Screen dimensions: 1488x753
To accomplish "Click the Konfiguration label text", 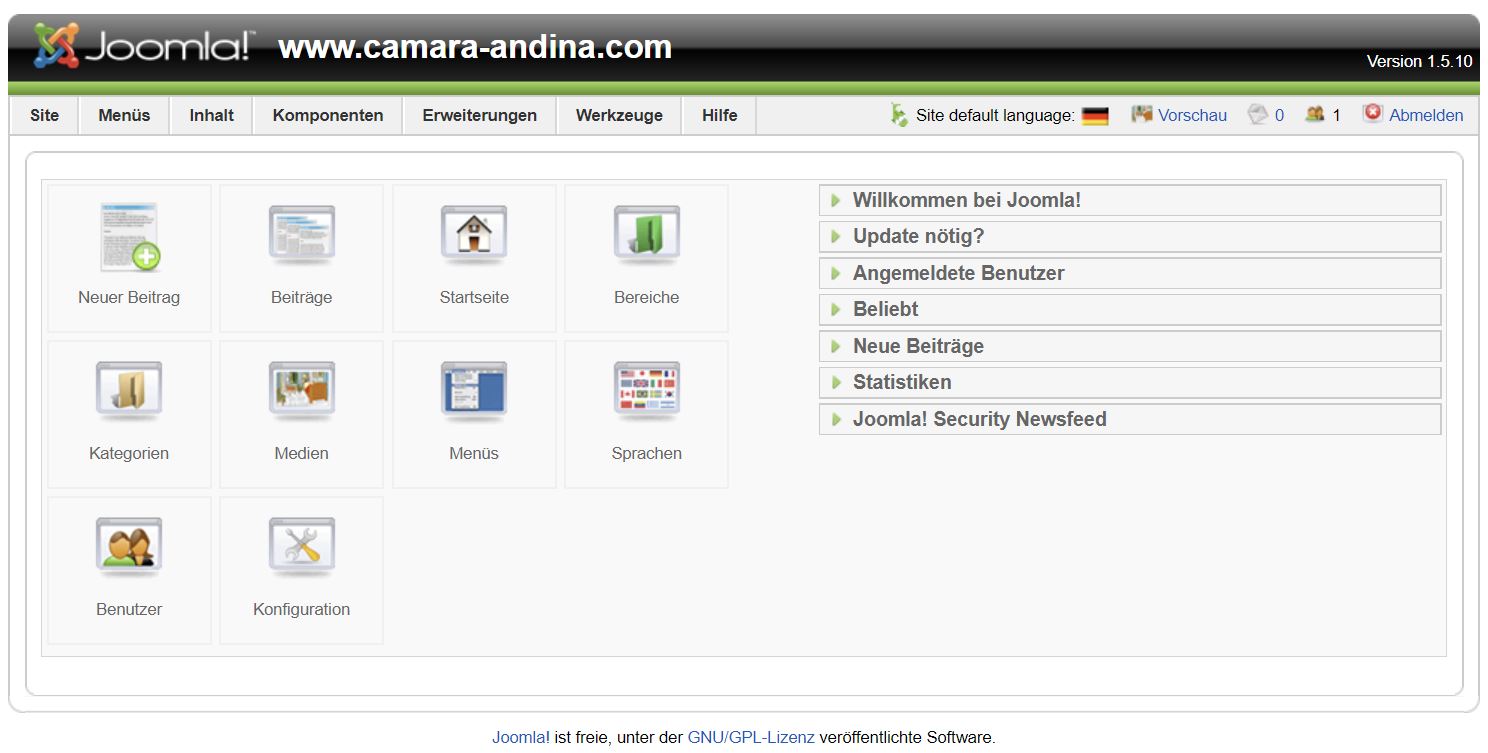I will point(301,609).
